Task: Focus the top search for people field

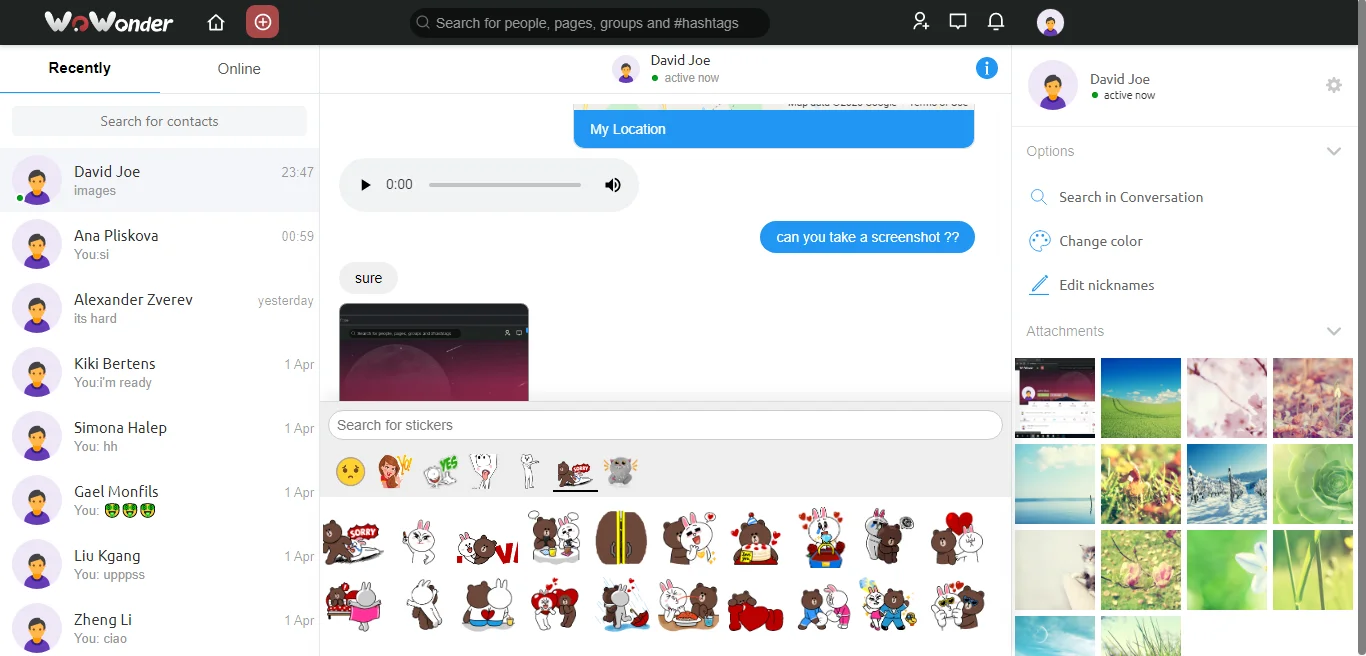Action: (x=590, y=22)
